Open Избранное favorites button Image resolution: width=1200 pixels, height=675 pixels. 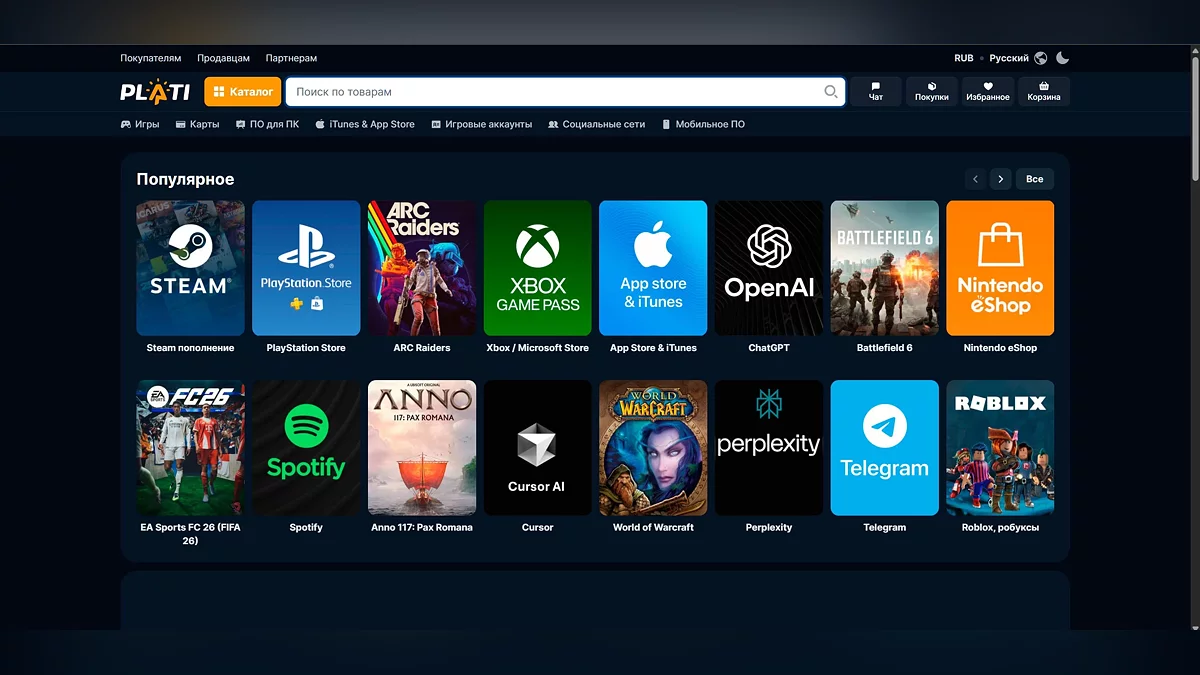point(988,92)
